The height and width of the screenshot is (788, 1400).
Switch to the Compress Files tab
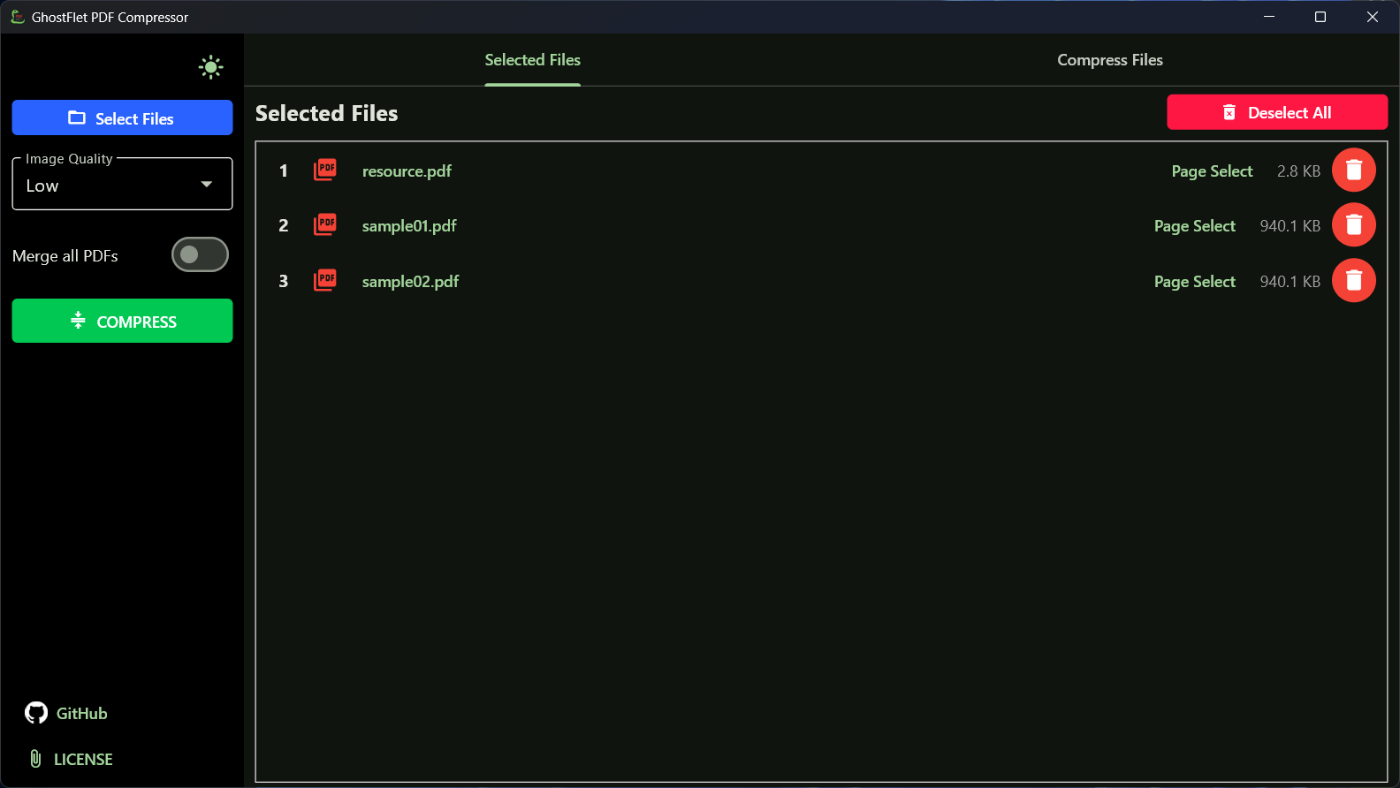(1109, 60)
